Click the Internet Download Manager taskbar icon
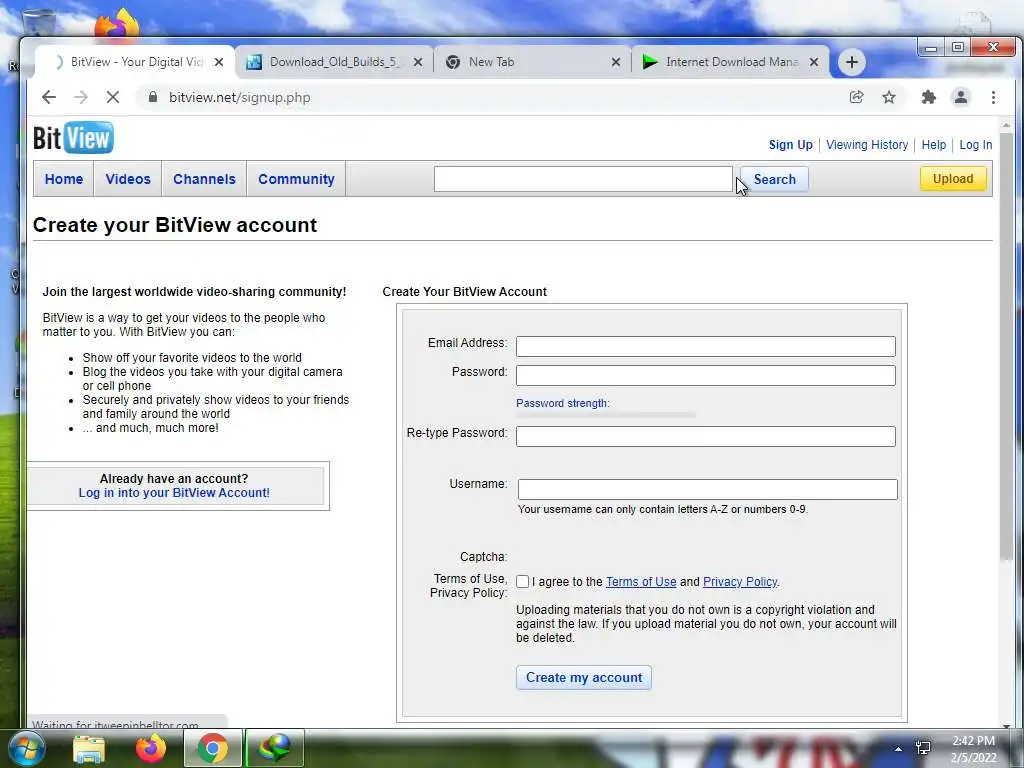 [x=274, y=748]
